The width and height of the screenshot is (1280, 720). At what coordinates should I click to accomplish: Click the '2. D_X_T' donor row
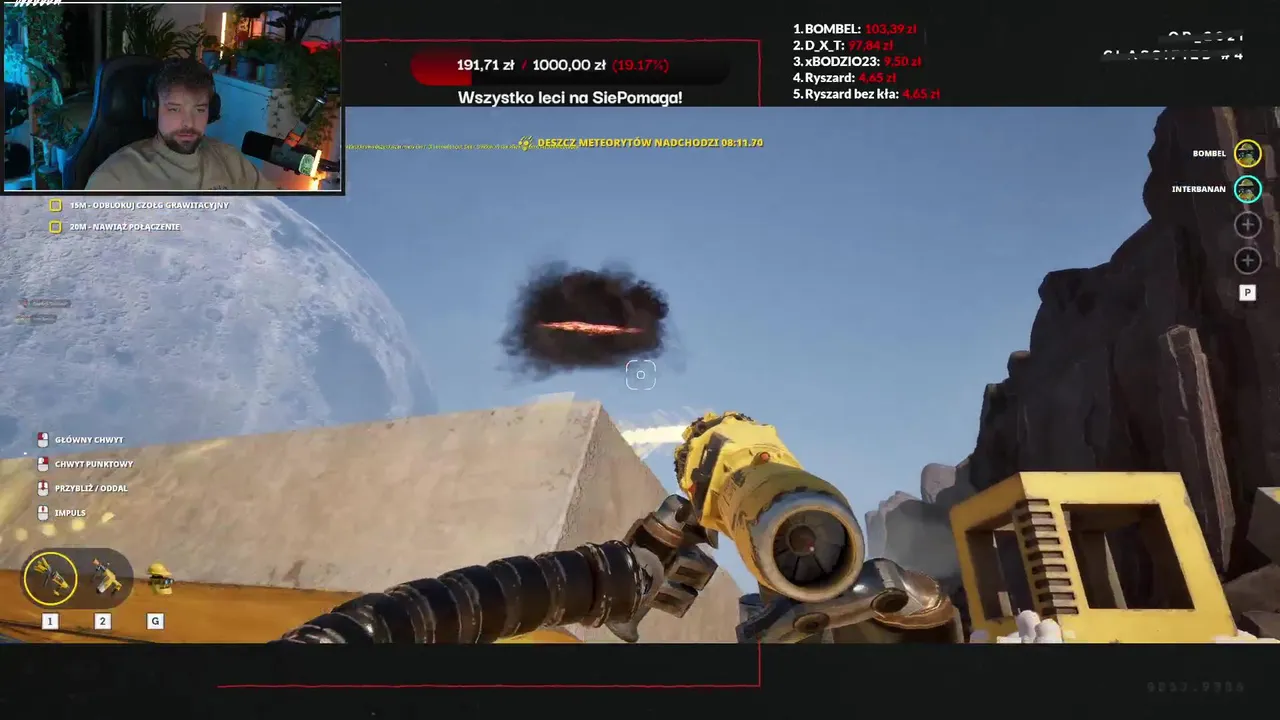(x=843, y=45)
